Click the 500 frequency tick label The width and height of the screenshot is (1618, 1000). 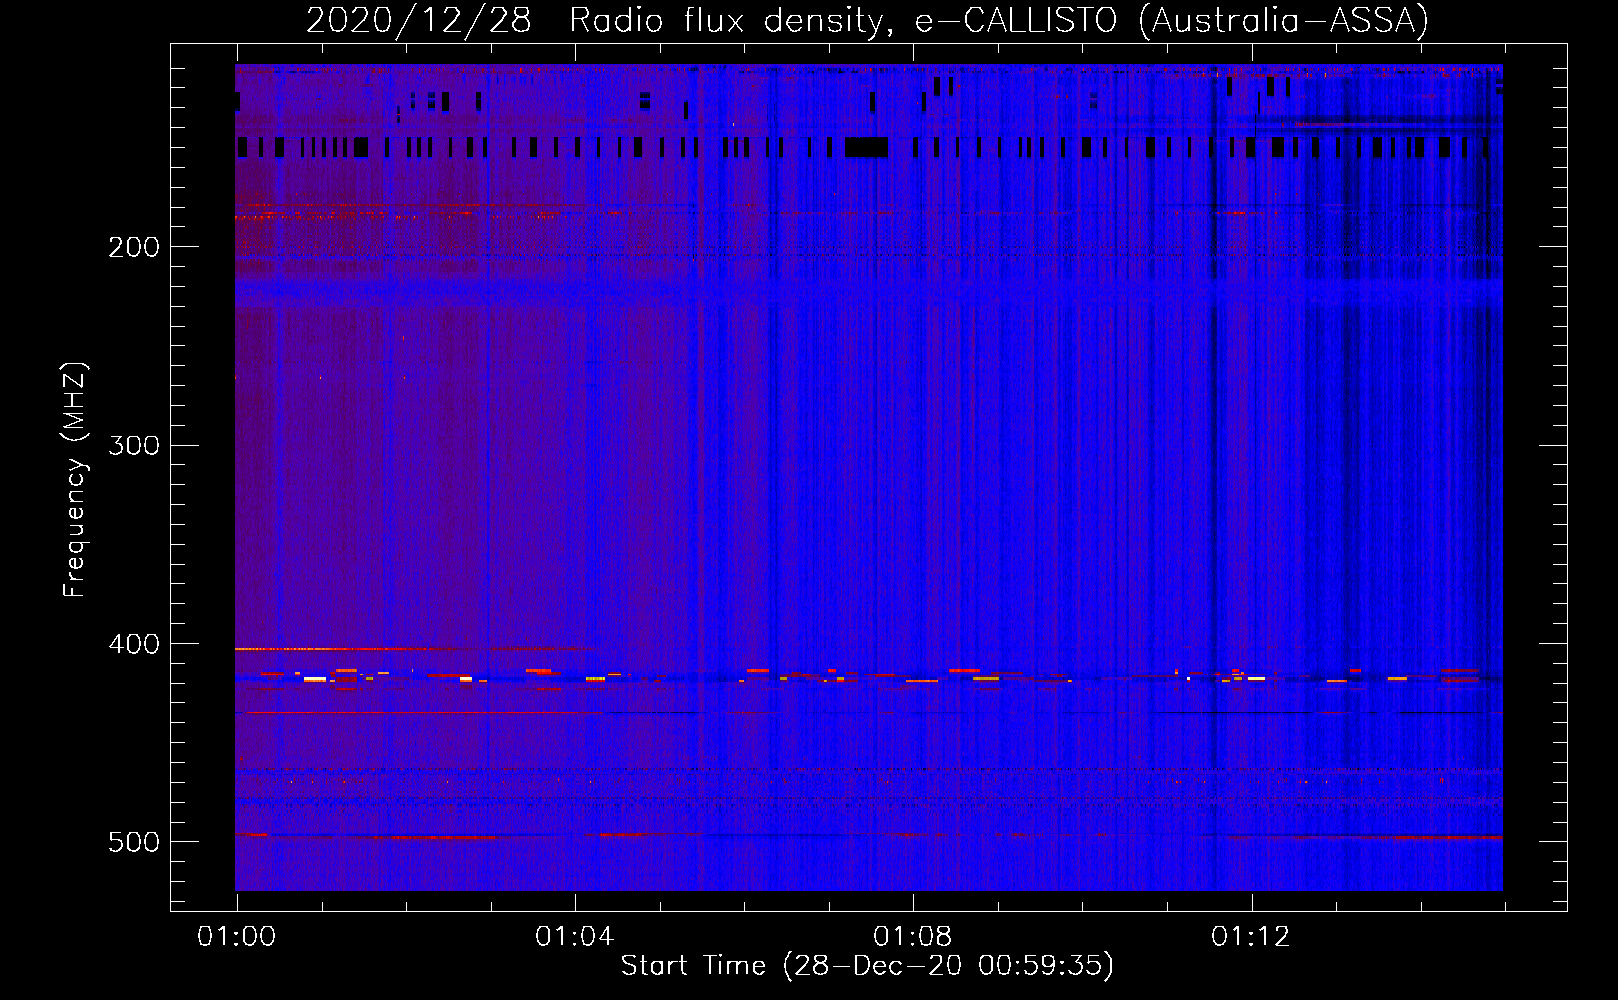[x=134, y=842]
